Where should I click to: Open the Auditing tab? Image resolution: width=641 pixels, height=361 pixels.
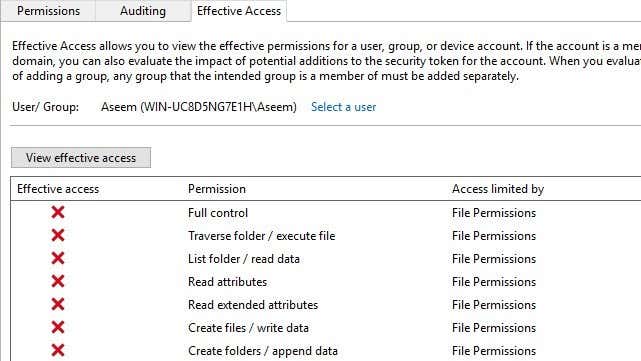point(143,11)
